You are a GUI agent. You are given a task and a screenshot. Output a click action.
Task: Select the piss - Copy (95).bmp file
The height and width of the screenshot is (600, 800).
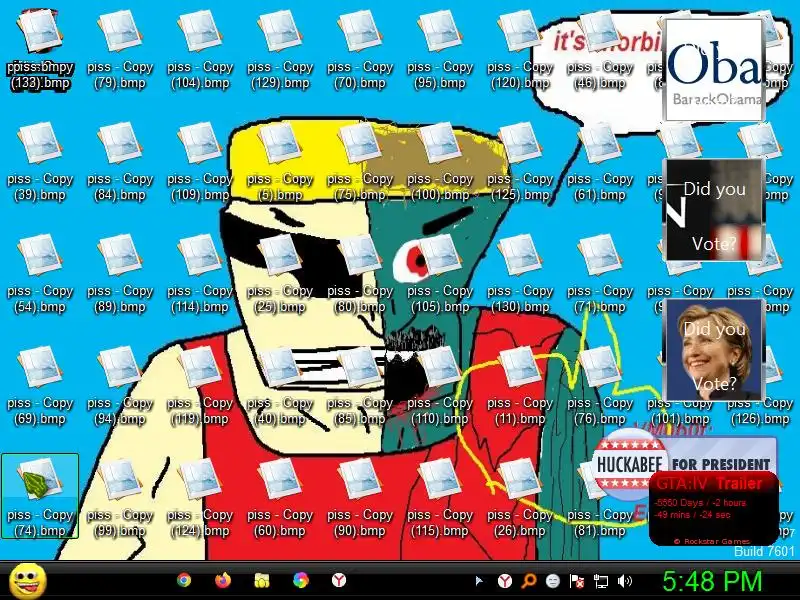point(440,51)
